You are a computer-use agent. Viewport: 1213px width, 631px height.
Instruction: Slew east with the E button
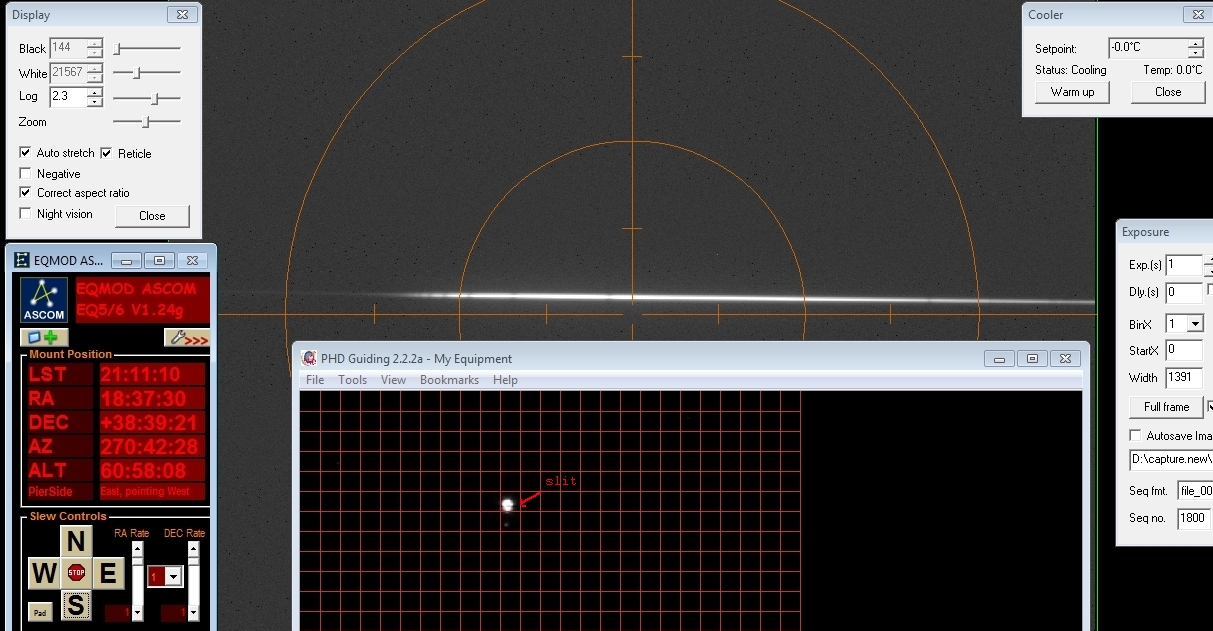pos(108,573)
